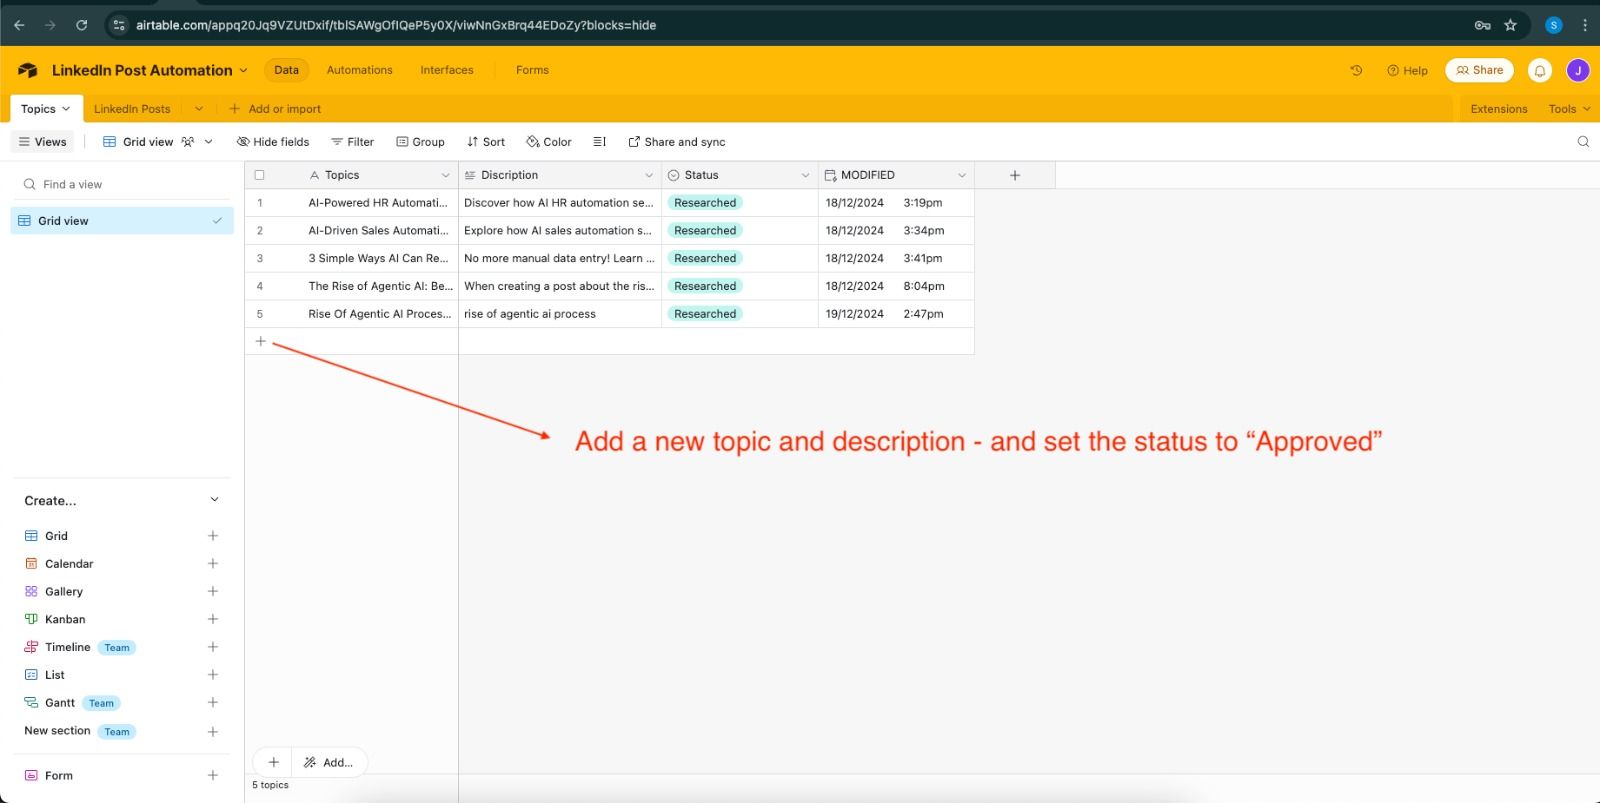Add new Grid view plus
This screenshot has width=1600, height=803.
coord(213,536)
